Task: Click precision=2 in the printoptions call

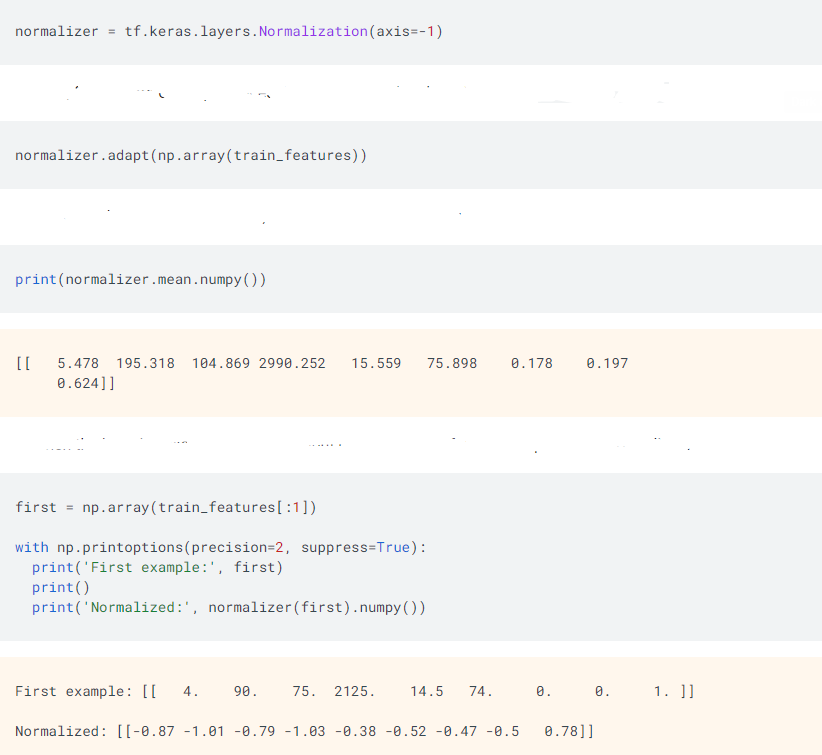Action: click(x=238, y=547)
